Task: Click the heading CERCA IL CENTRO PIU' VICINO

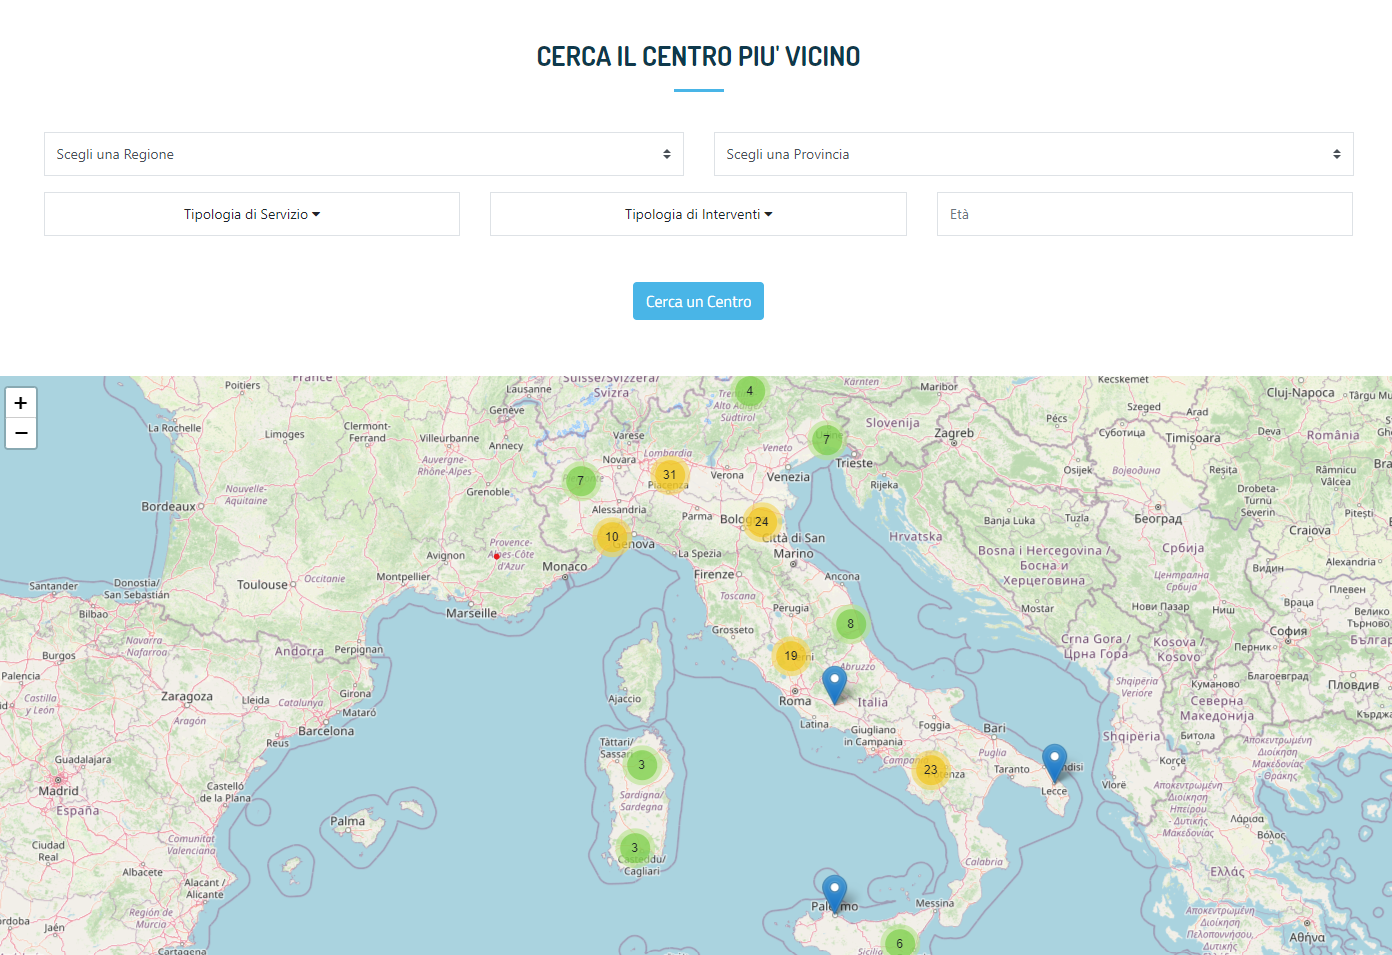Action: click(698, 57)
